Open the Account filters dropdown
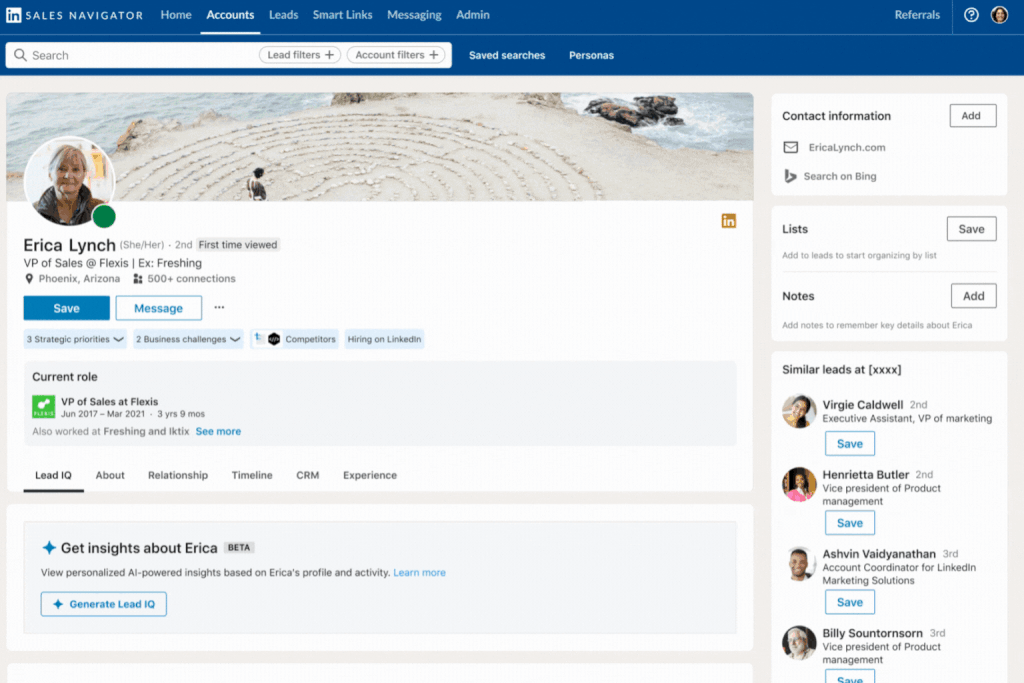Screen dimensions: 1024x683 click(396, 55)
